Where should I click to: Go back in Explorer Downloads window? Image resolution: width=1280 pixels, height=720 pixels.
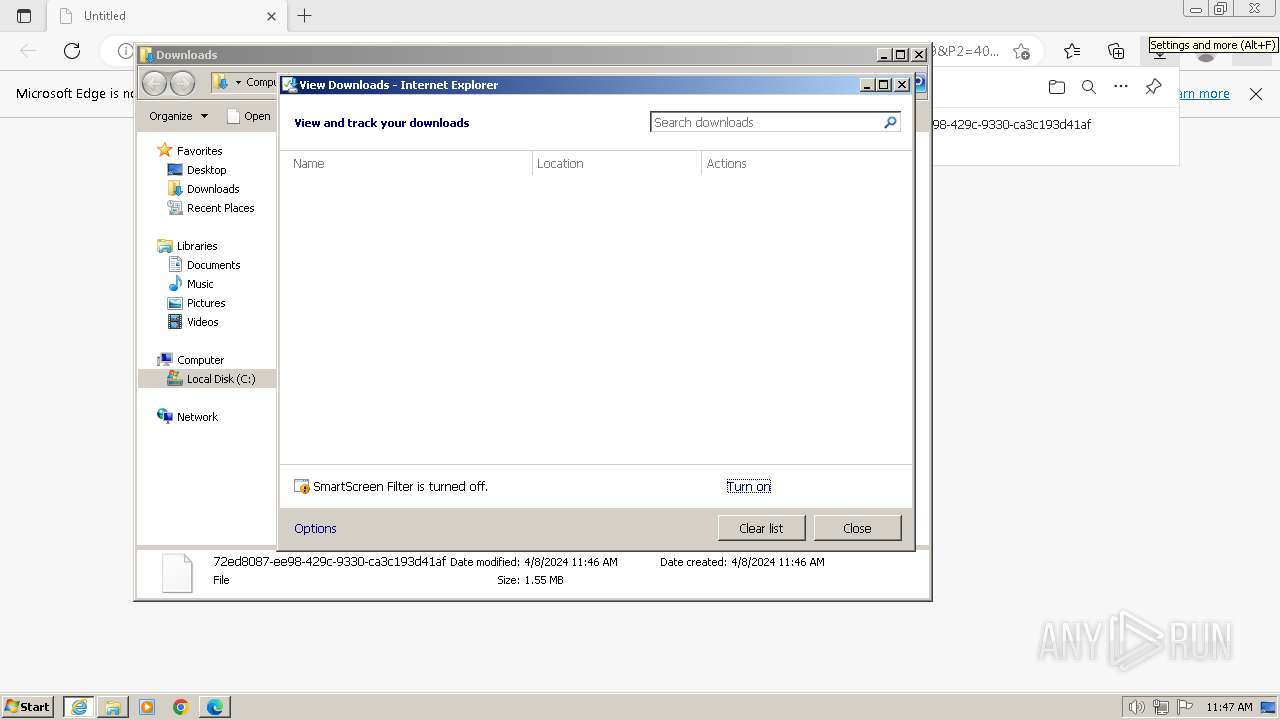[154, 83]
